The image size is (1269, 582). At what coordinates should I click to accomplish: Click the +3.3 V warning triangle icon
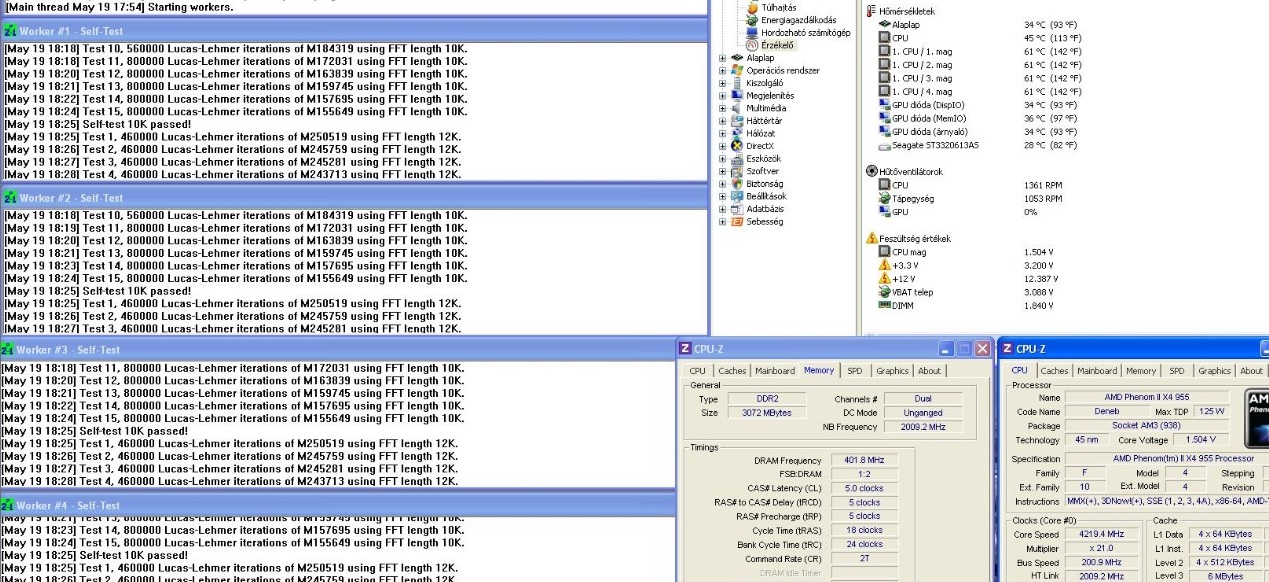tap(884, 265)
